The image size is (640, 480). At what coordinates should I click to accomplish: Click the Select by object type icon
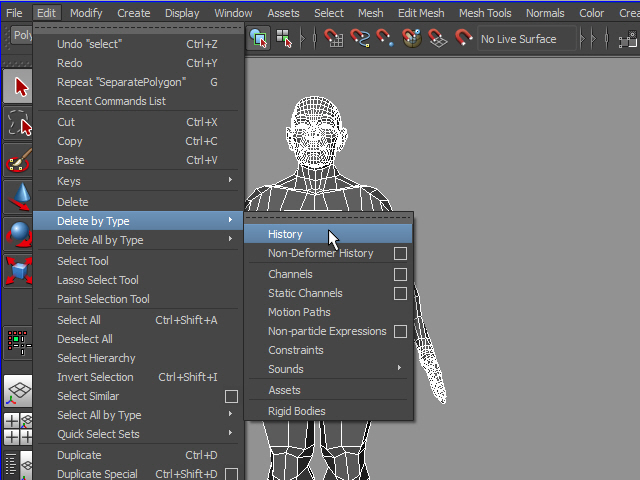(259, 38)
